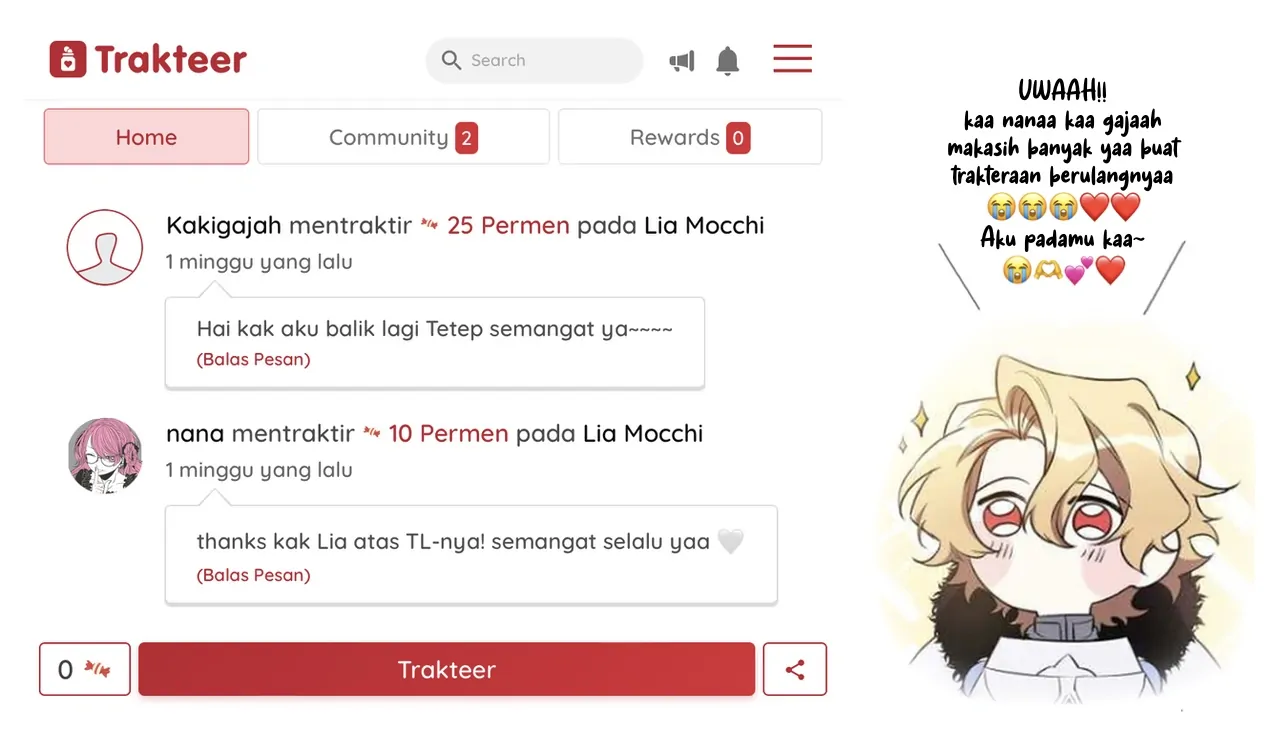Switch to the Home tab
Screen dimensions: 1280x732
pyautogui.click(x=146, y=137)
